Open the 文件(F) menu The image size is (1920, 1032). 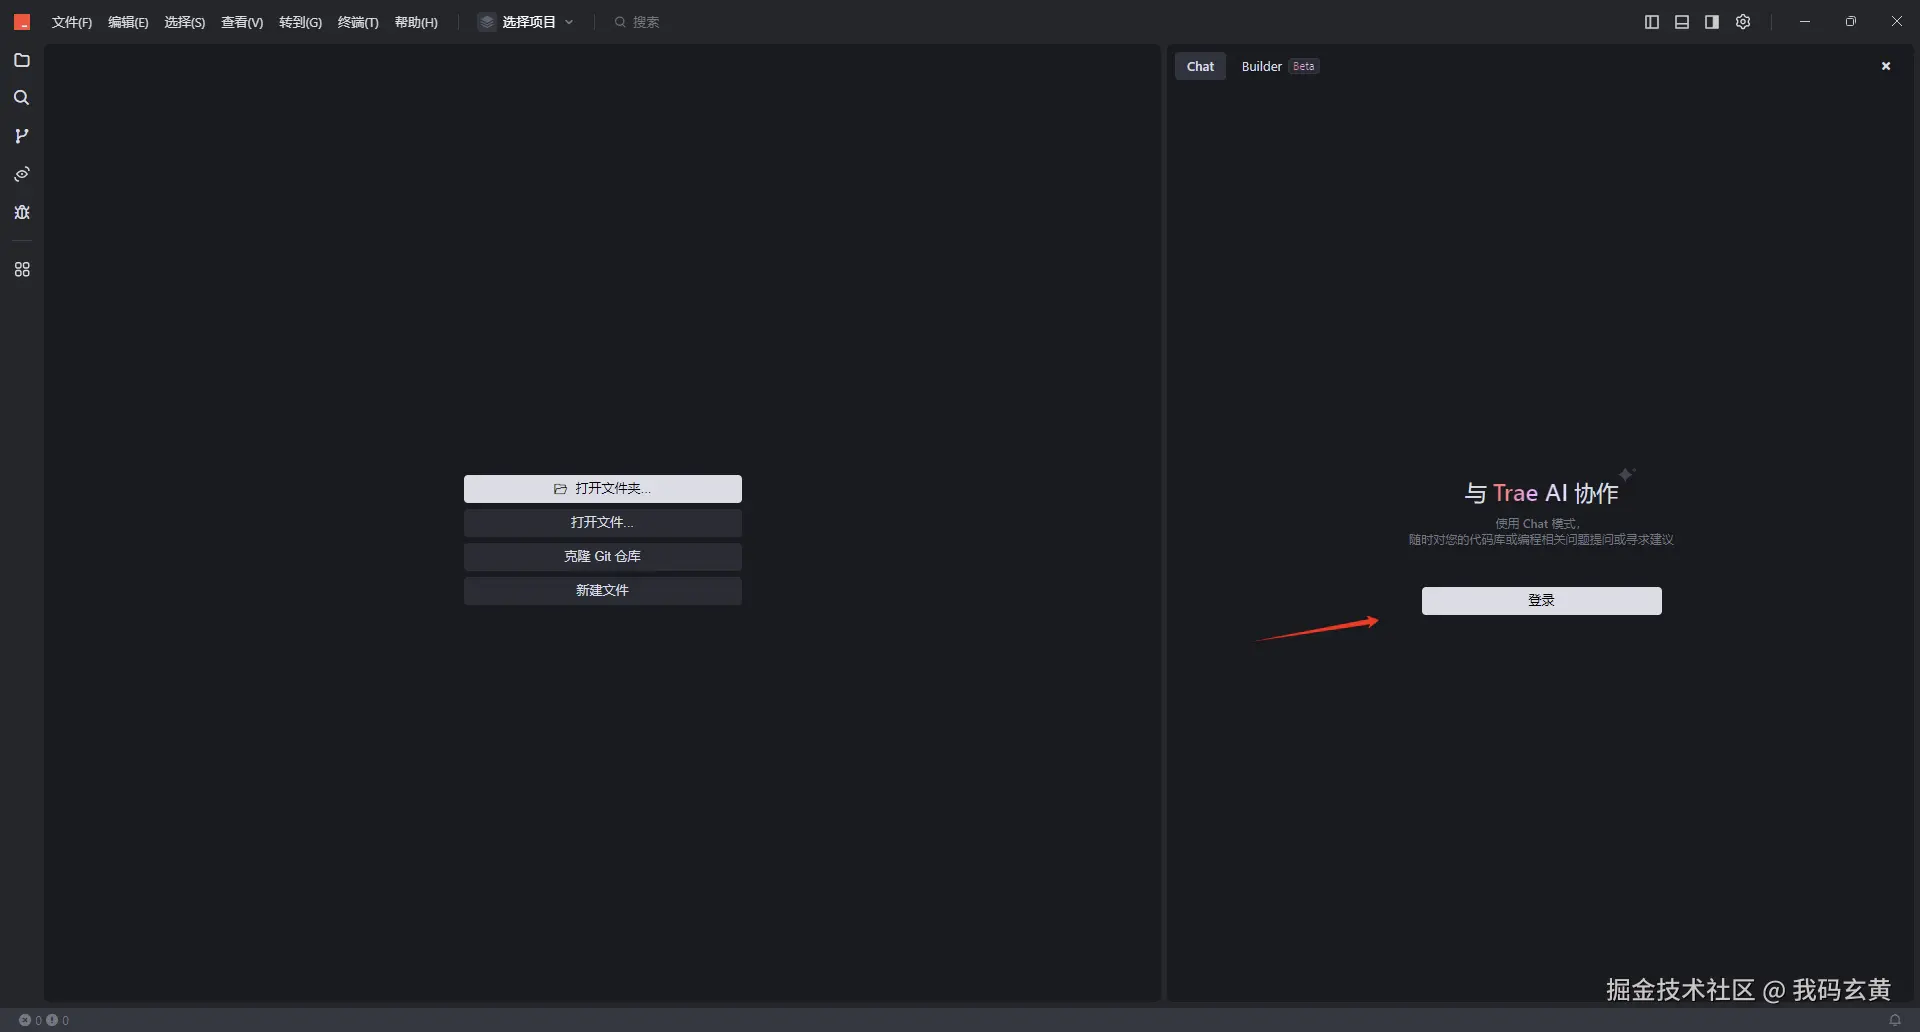pos(72,22)
